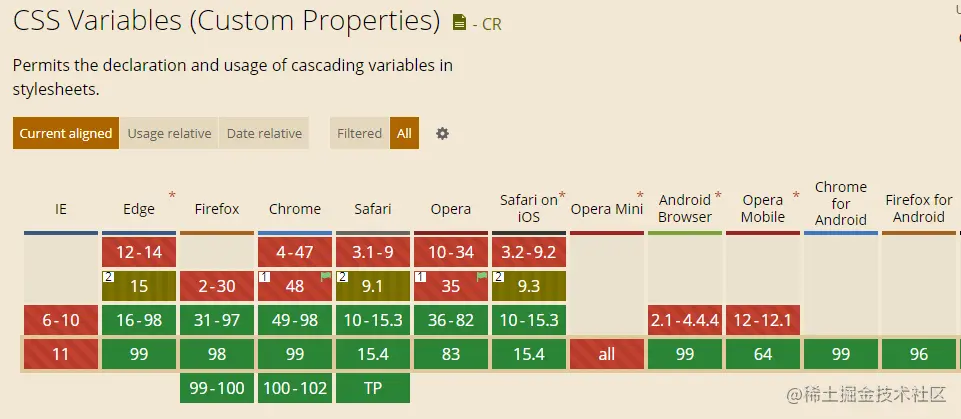Click the asterisk beside Opera Mini

(x=640, y=195)
